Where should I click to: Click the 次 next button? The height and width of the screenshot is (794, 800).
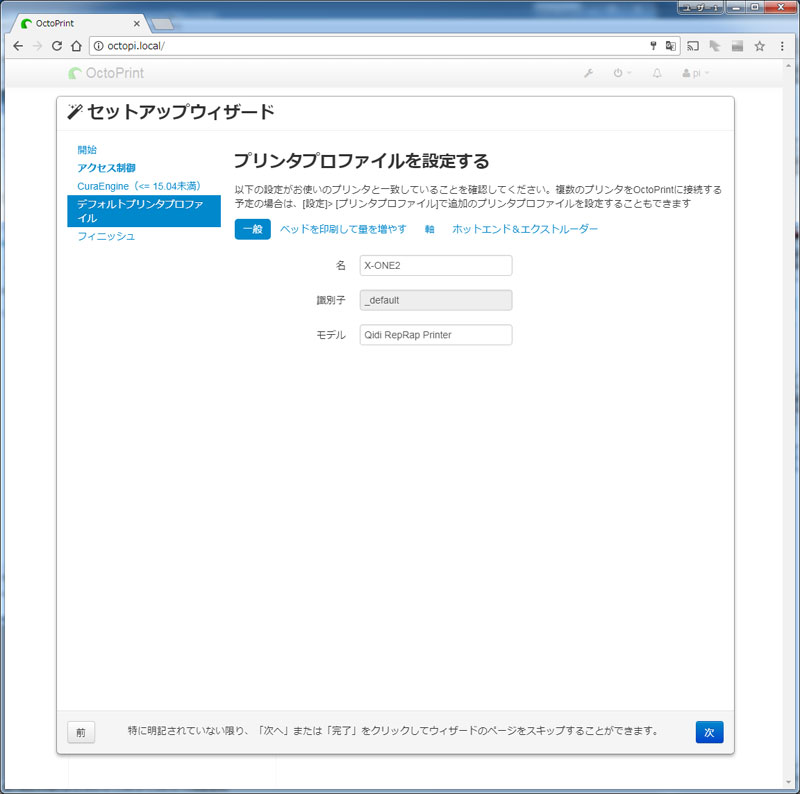pyautogui.click(x=709, y=732)
